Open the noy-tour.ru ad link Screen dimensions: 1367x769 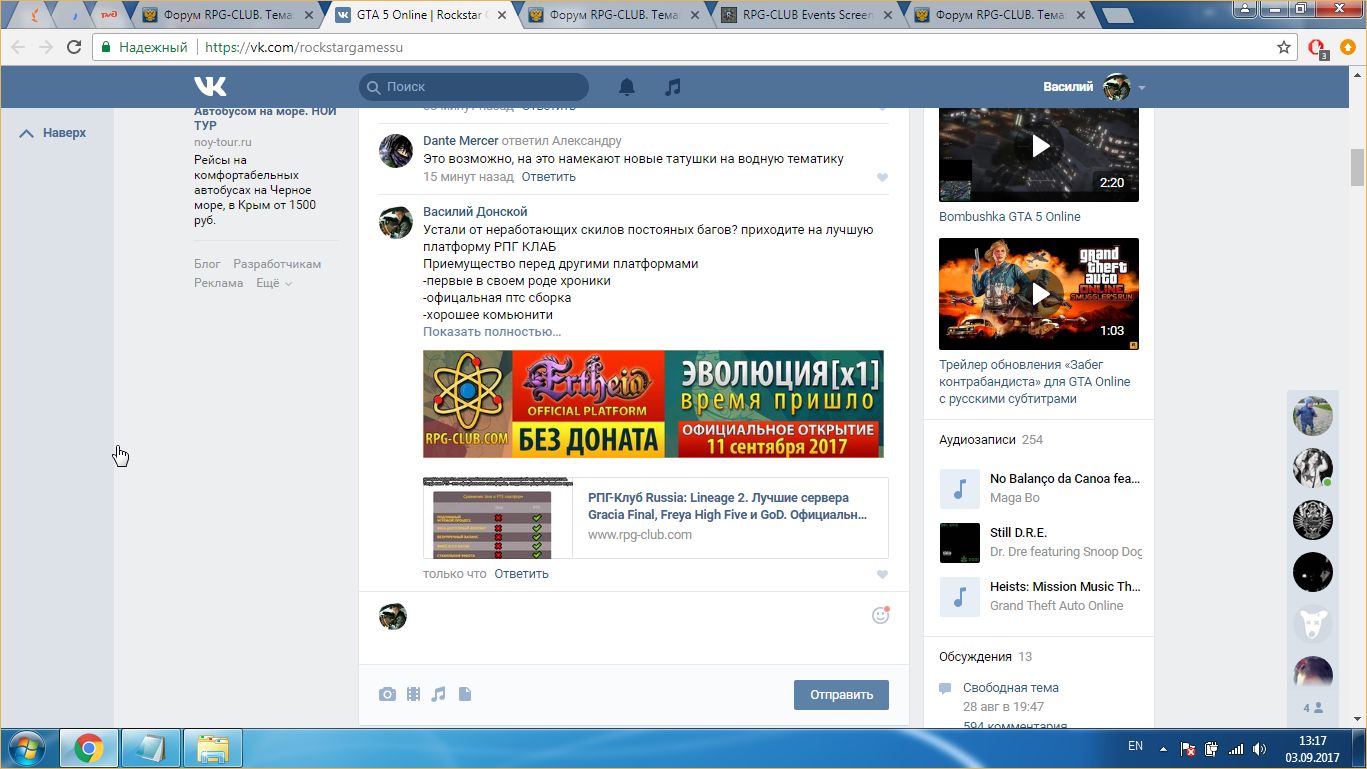(x=223, y=143)
